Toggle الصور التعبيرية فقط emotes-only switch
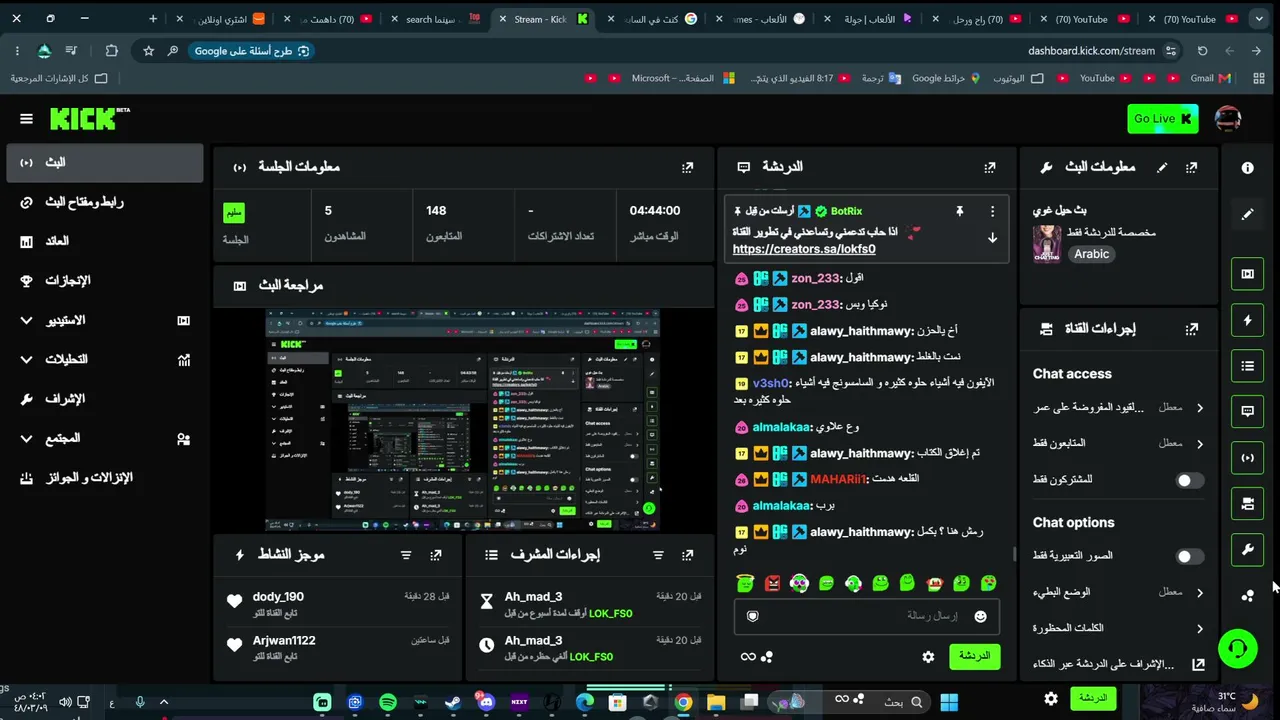1280x720 pixels. click(x=1188, y=556)
